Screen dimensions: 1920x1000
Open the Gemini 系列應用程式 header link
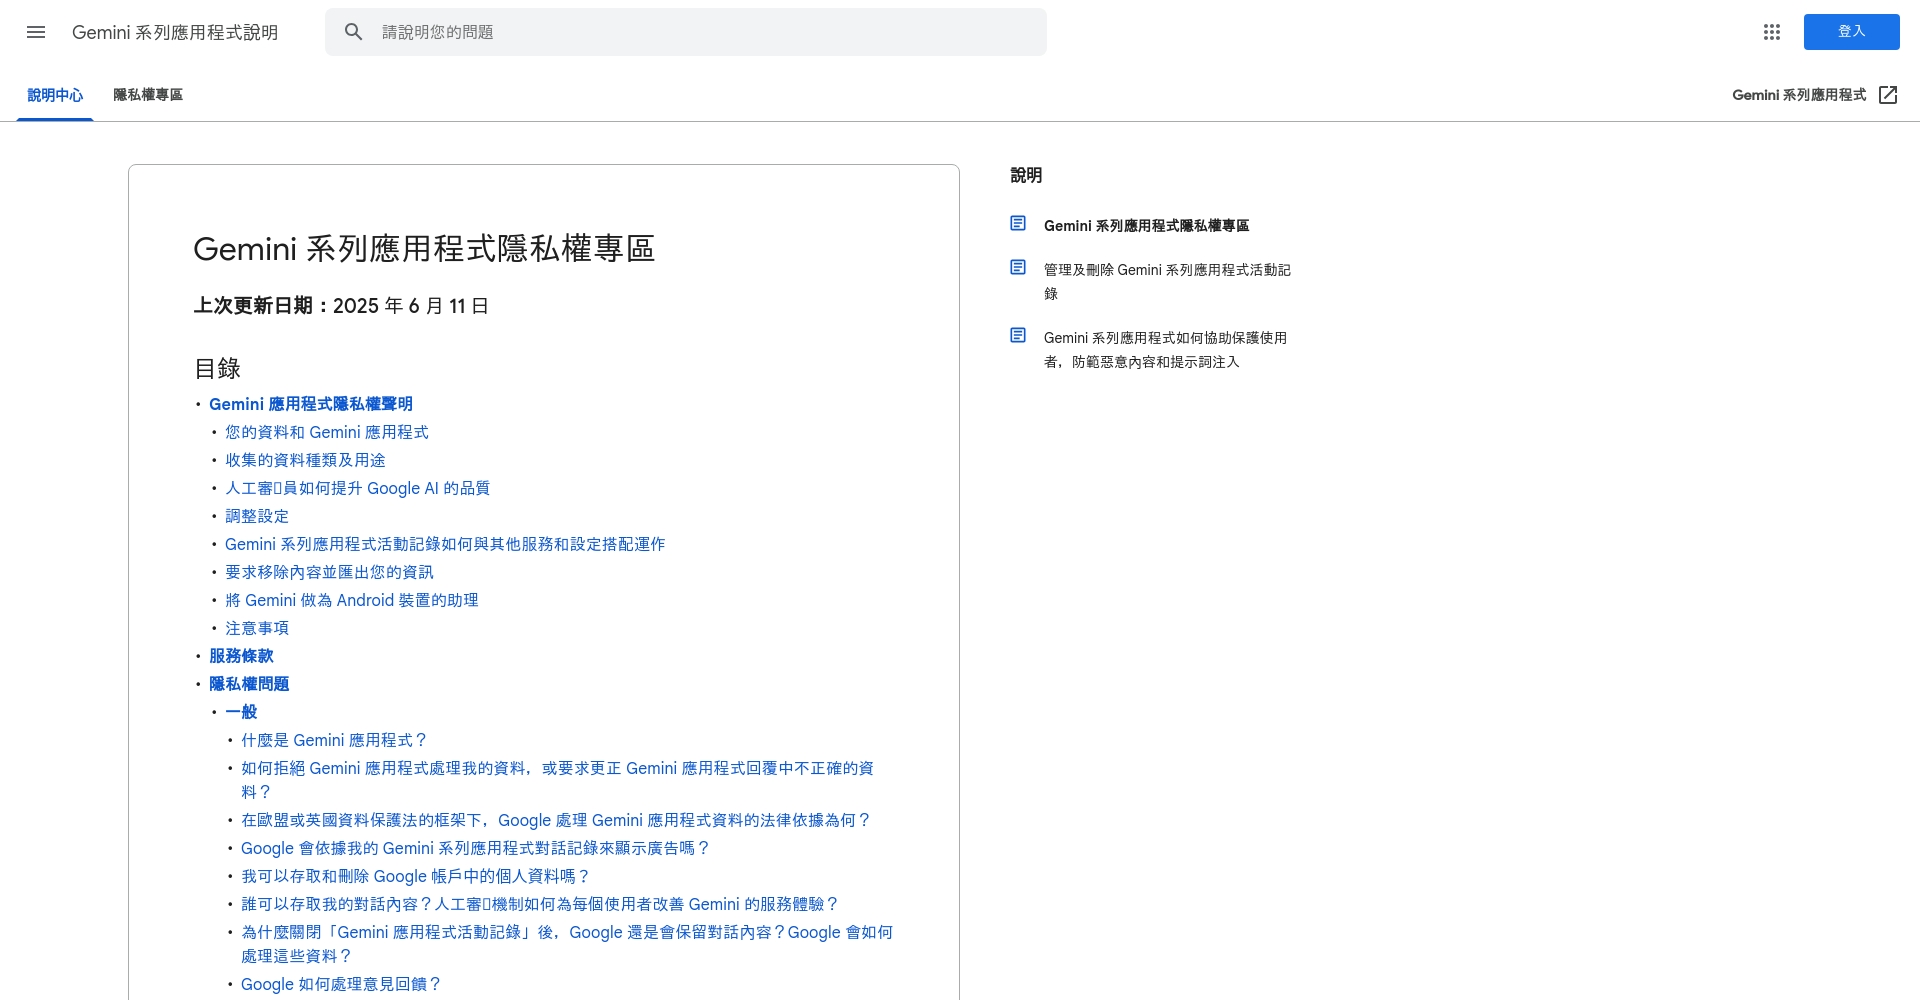[x=1799, y=95]
